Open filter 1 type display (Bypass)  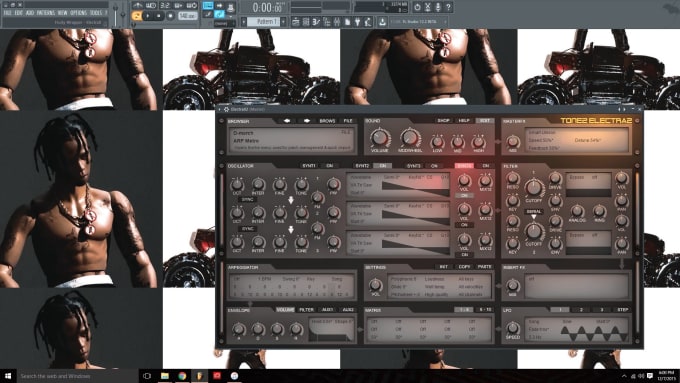pyautogui.click(x=588, y=185)
